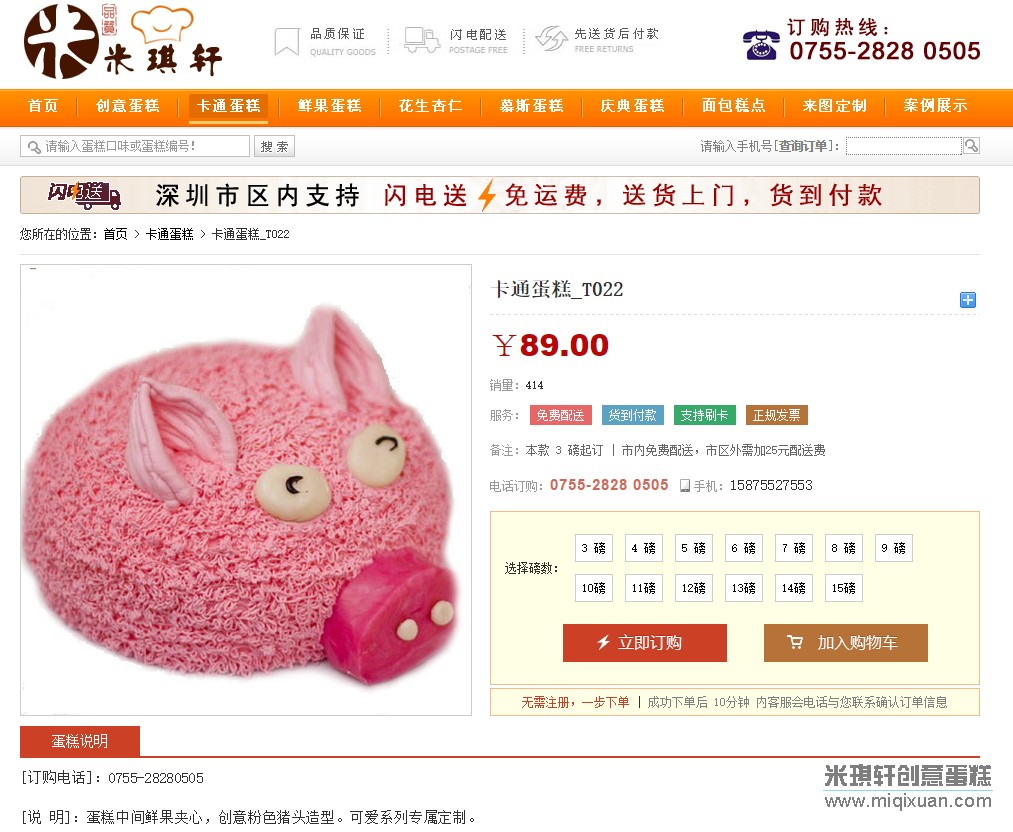
Task: Click the 加入购物车 button
Action: [x=846, y=643]
